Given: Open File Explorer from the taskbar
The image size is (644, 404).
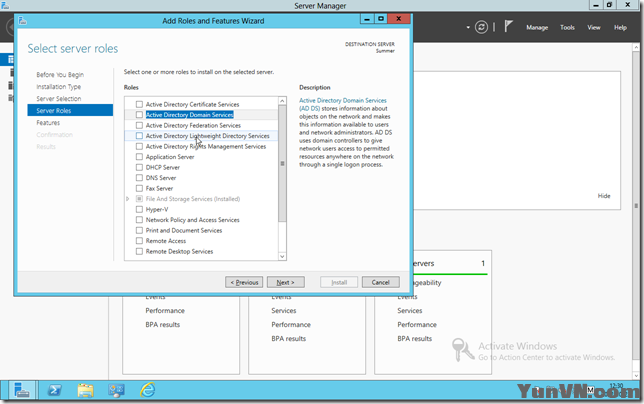Looking at the screenshot, I should point(85,390).
